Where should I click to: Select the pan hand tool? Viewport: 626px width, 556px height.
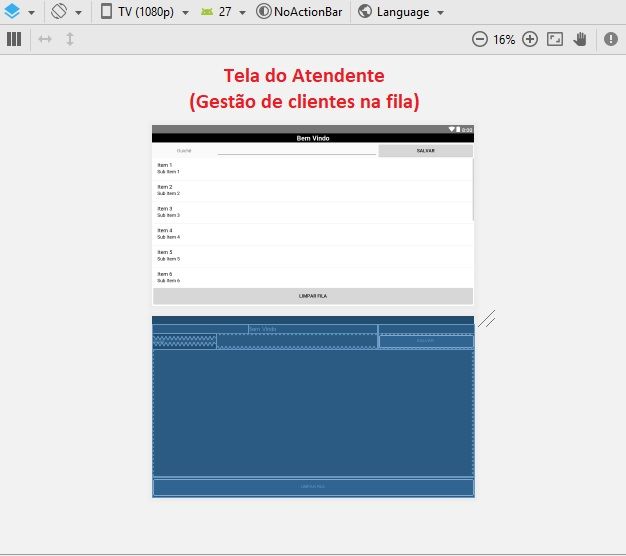tap(580, 39)
